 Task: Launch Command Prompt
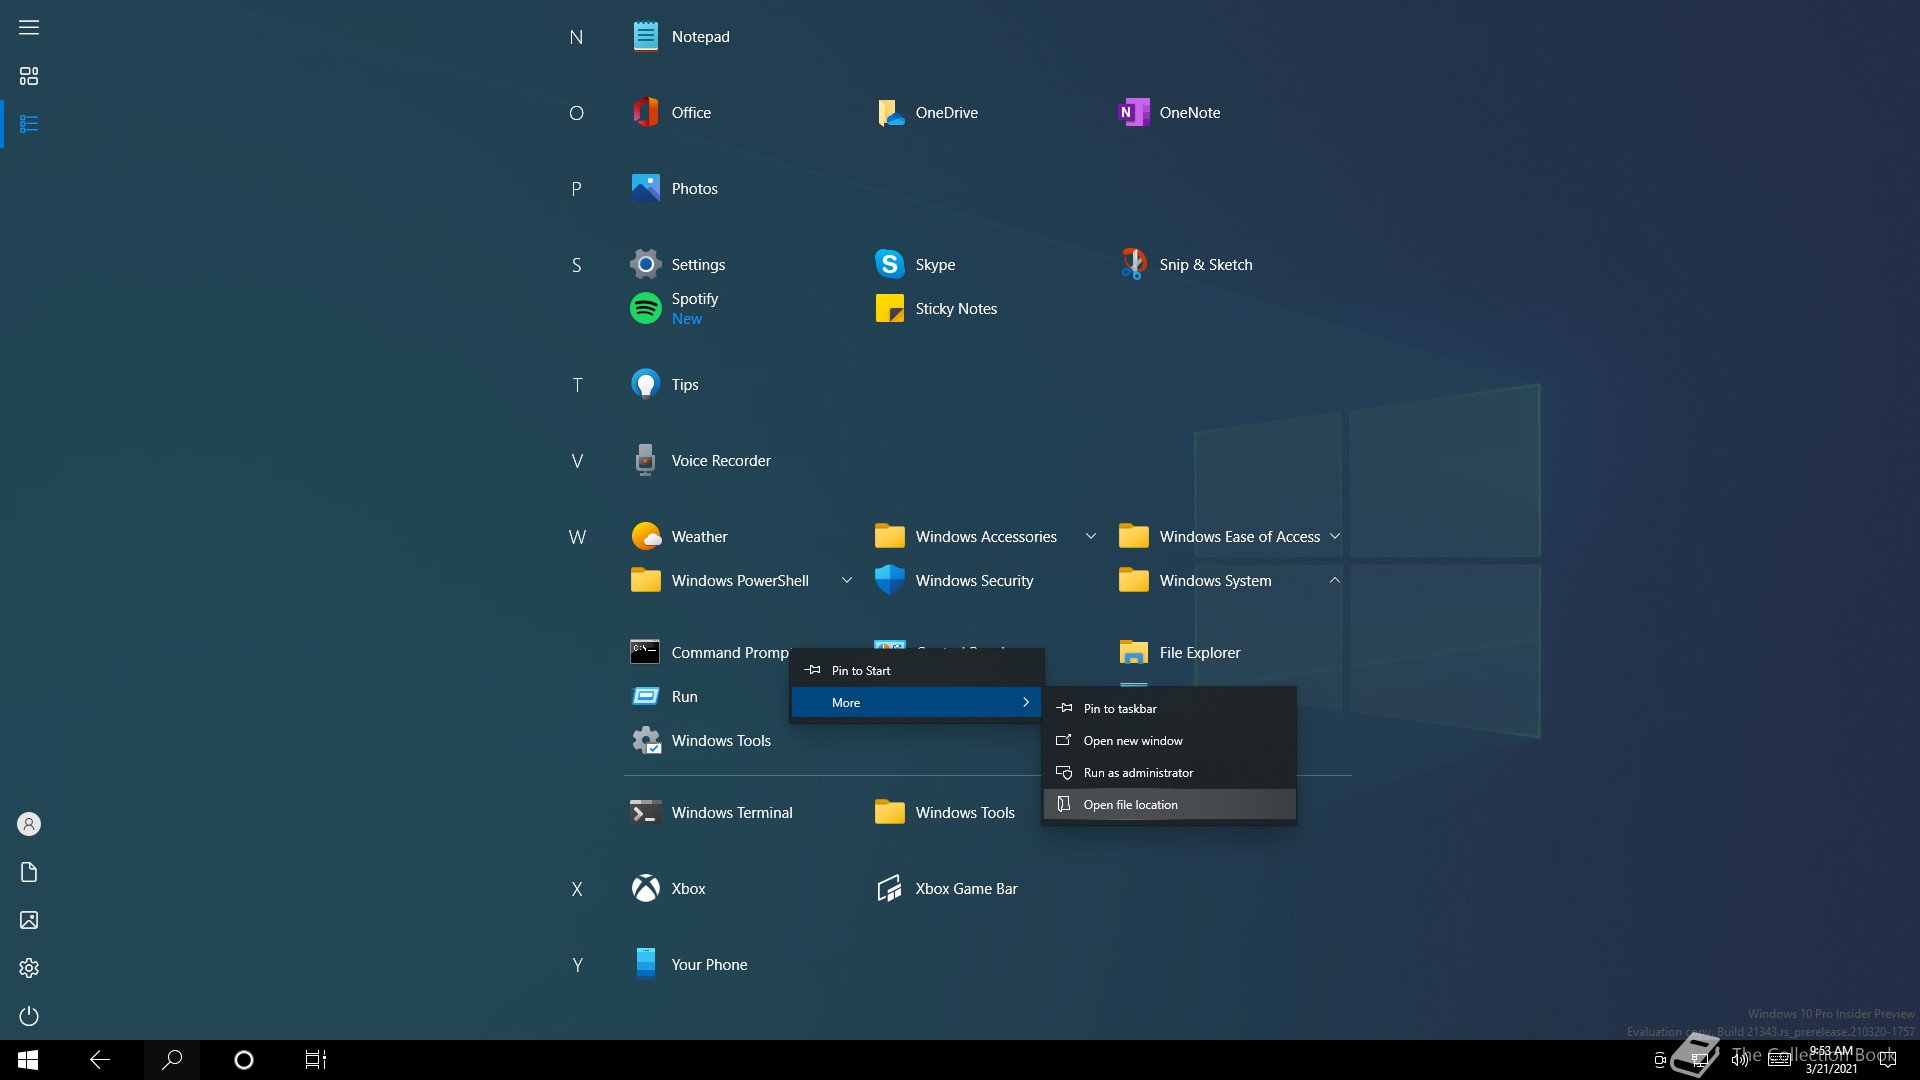click(710, 653)
